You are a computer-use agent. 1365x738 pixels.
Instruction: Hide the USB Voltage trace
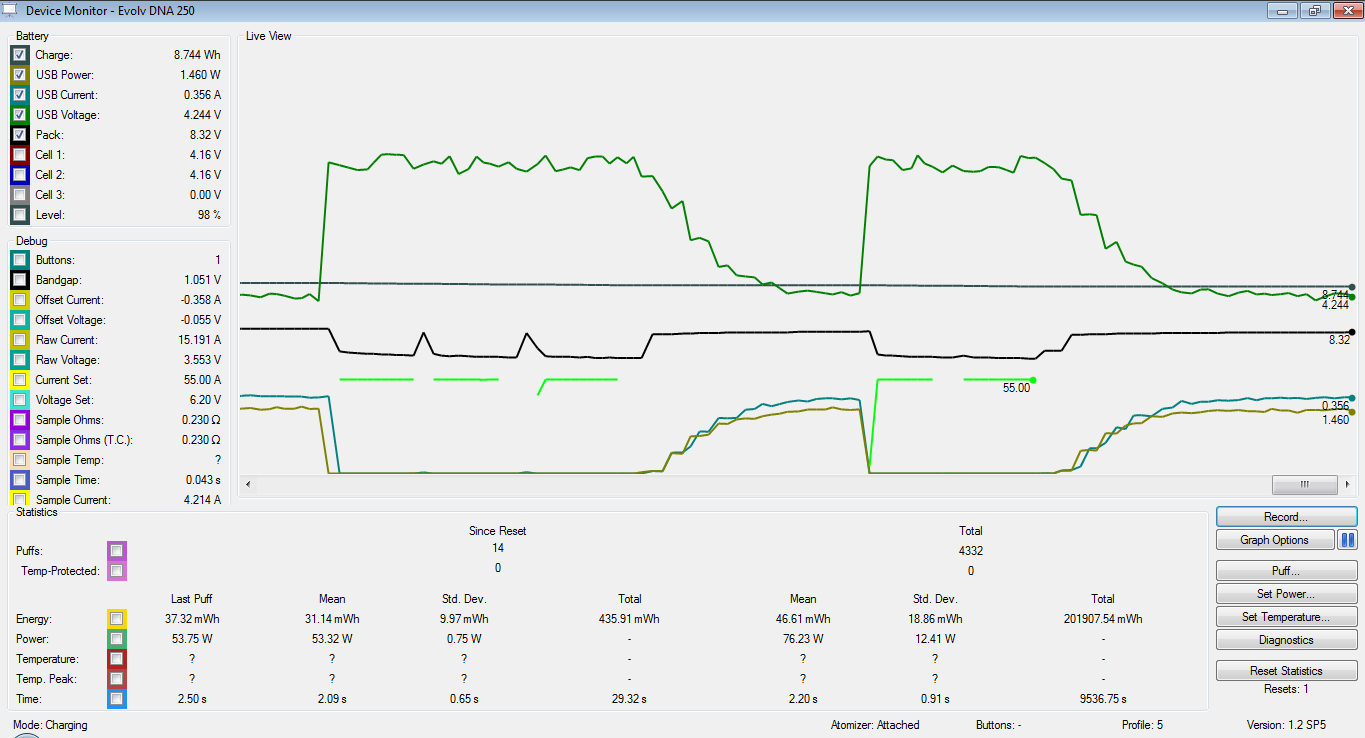click(20, 115)
